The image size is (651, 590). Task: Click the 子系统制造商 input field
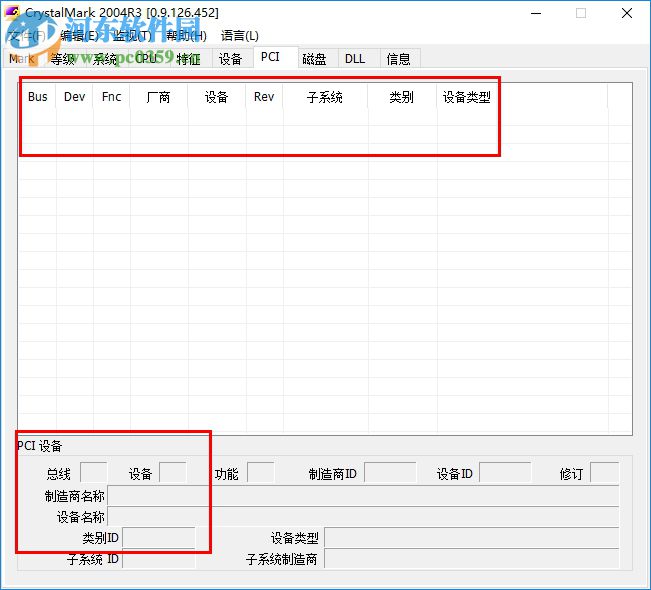472,559
